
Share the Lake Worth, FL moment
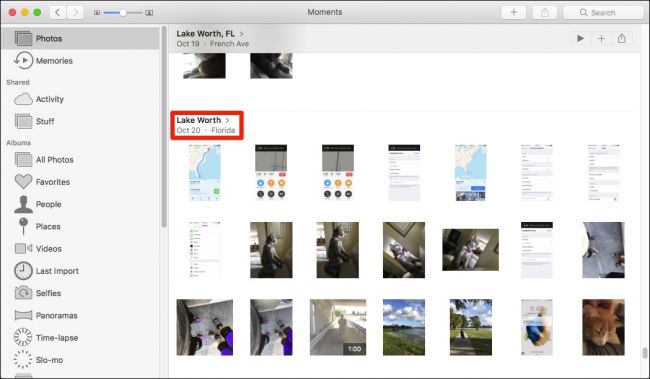(621, 39)
